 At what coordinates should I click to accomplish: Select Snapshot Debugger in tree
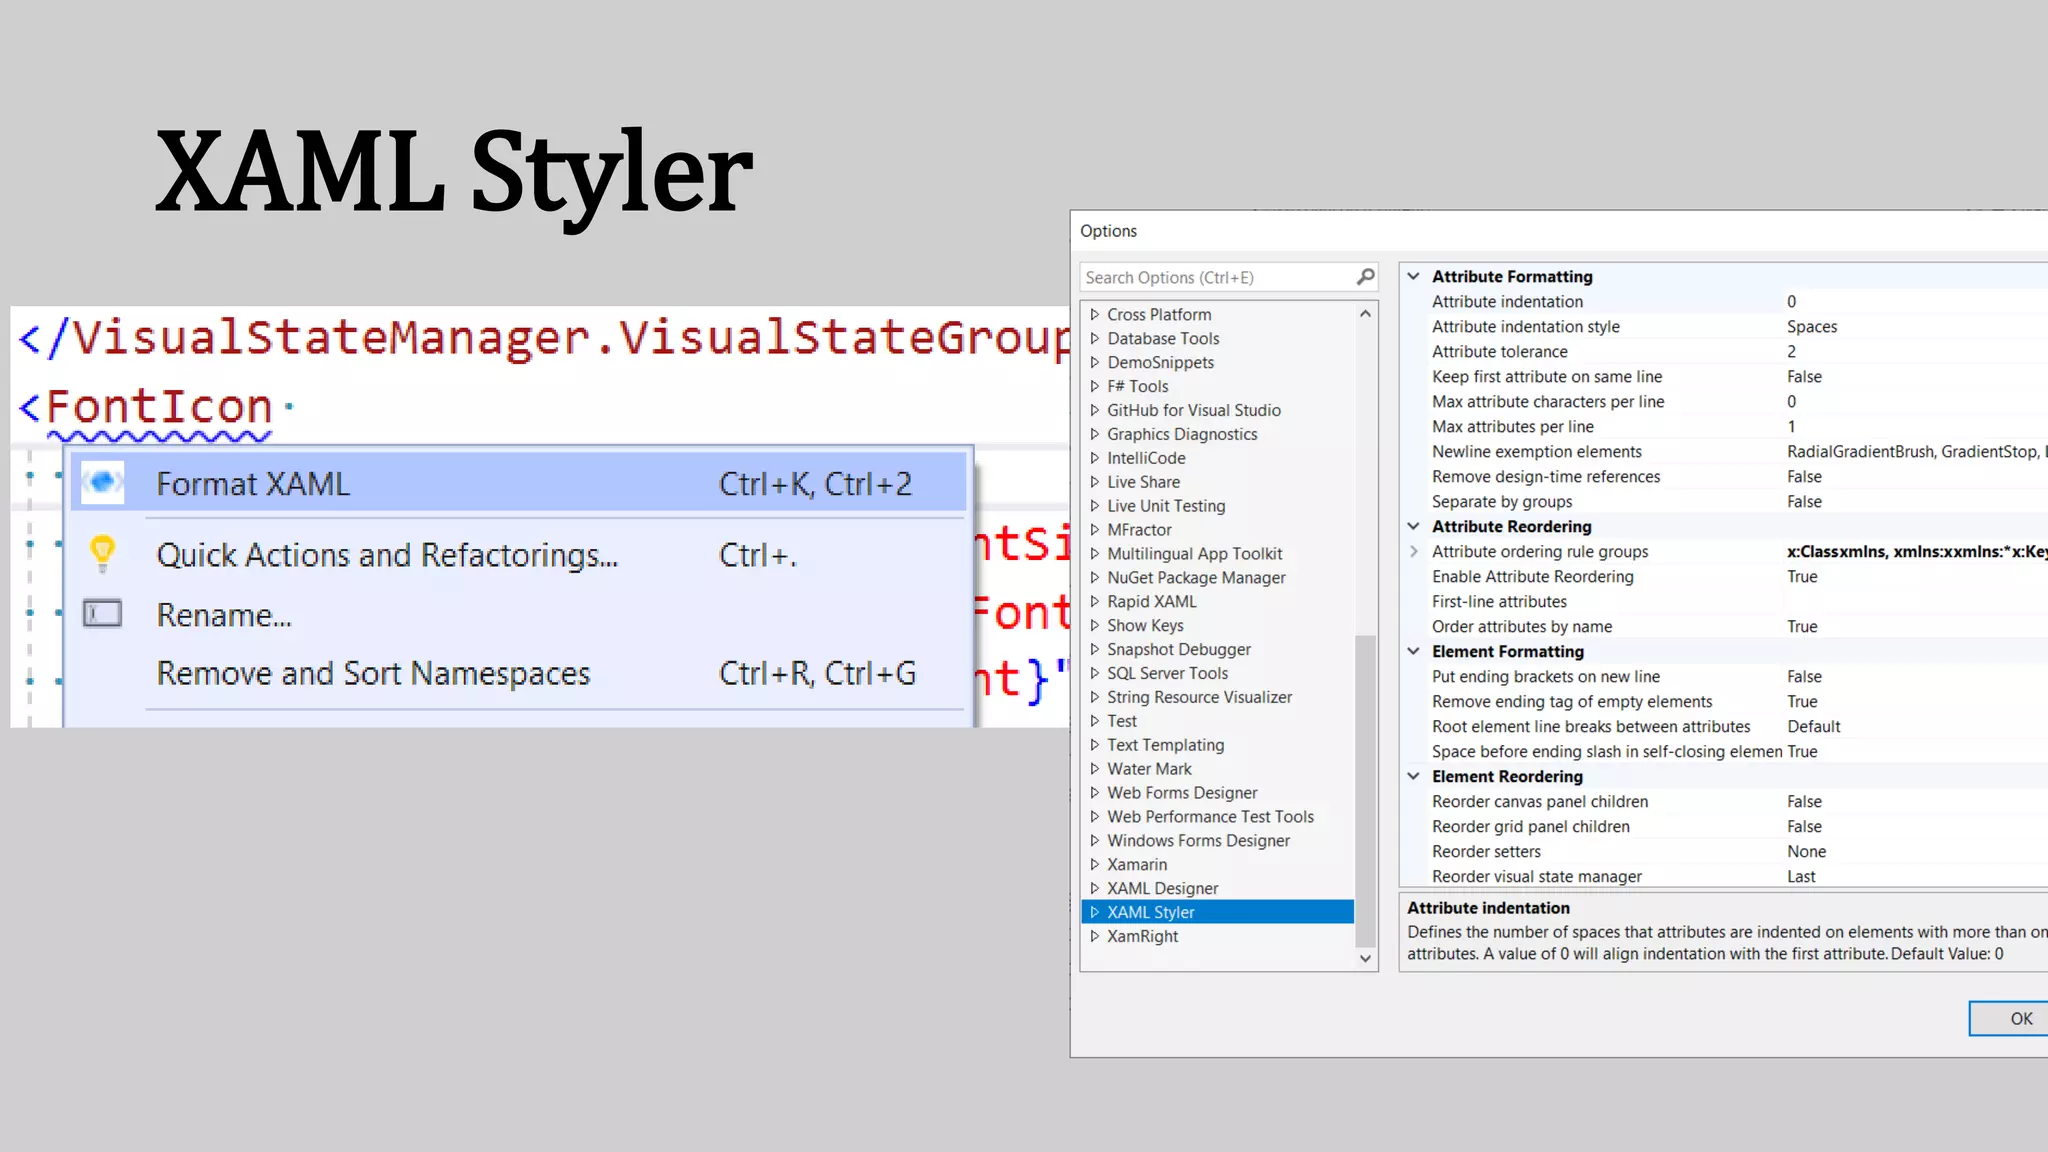[1179, 649]
